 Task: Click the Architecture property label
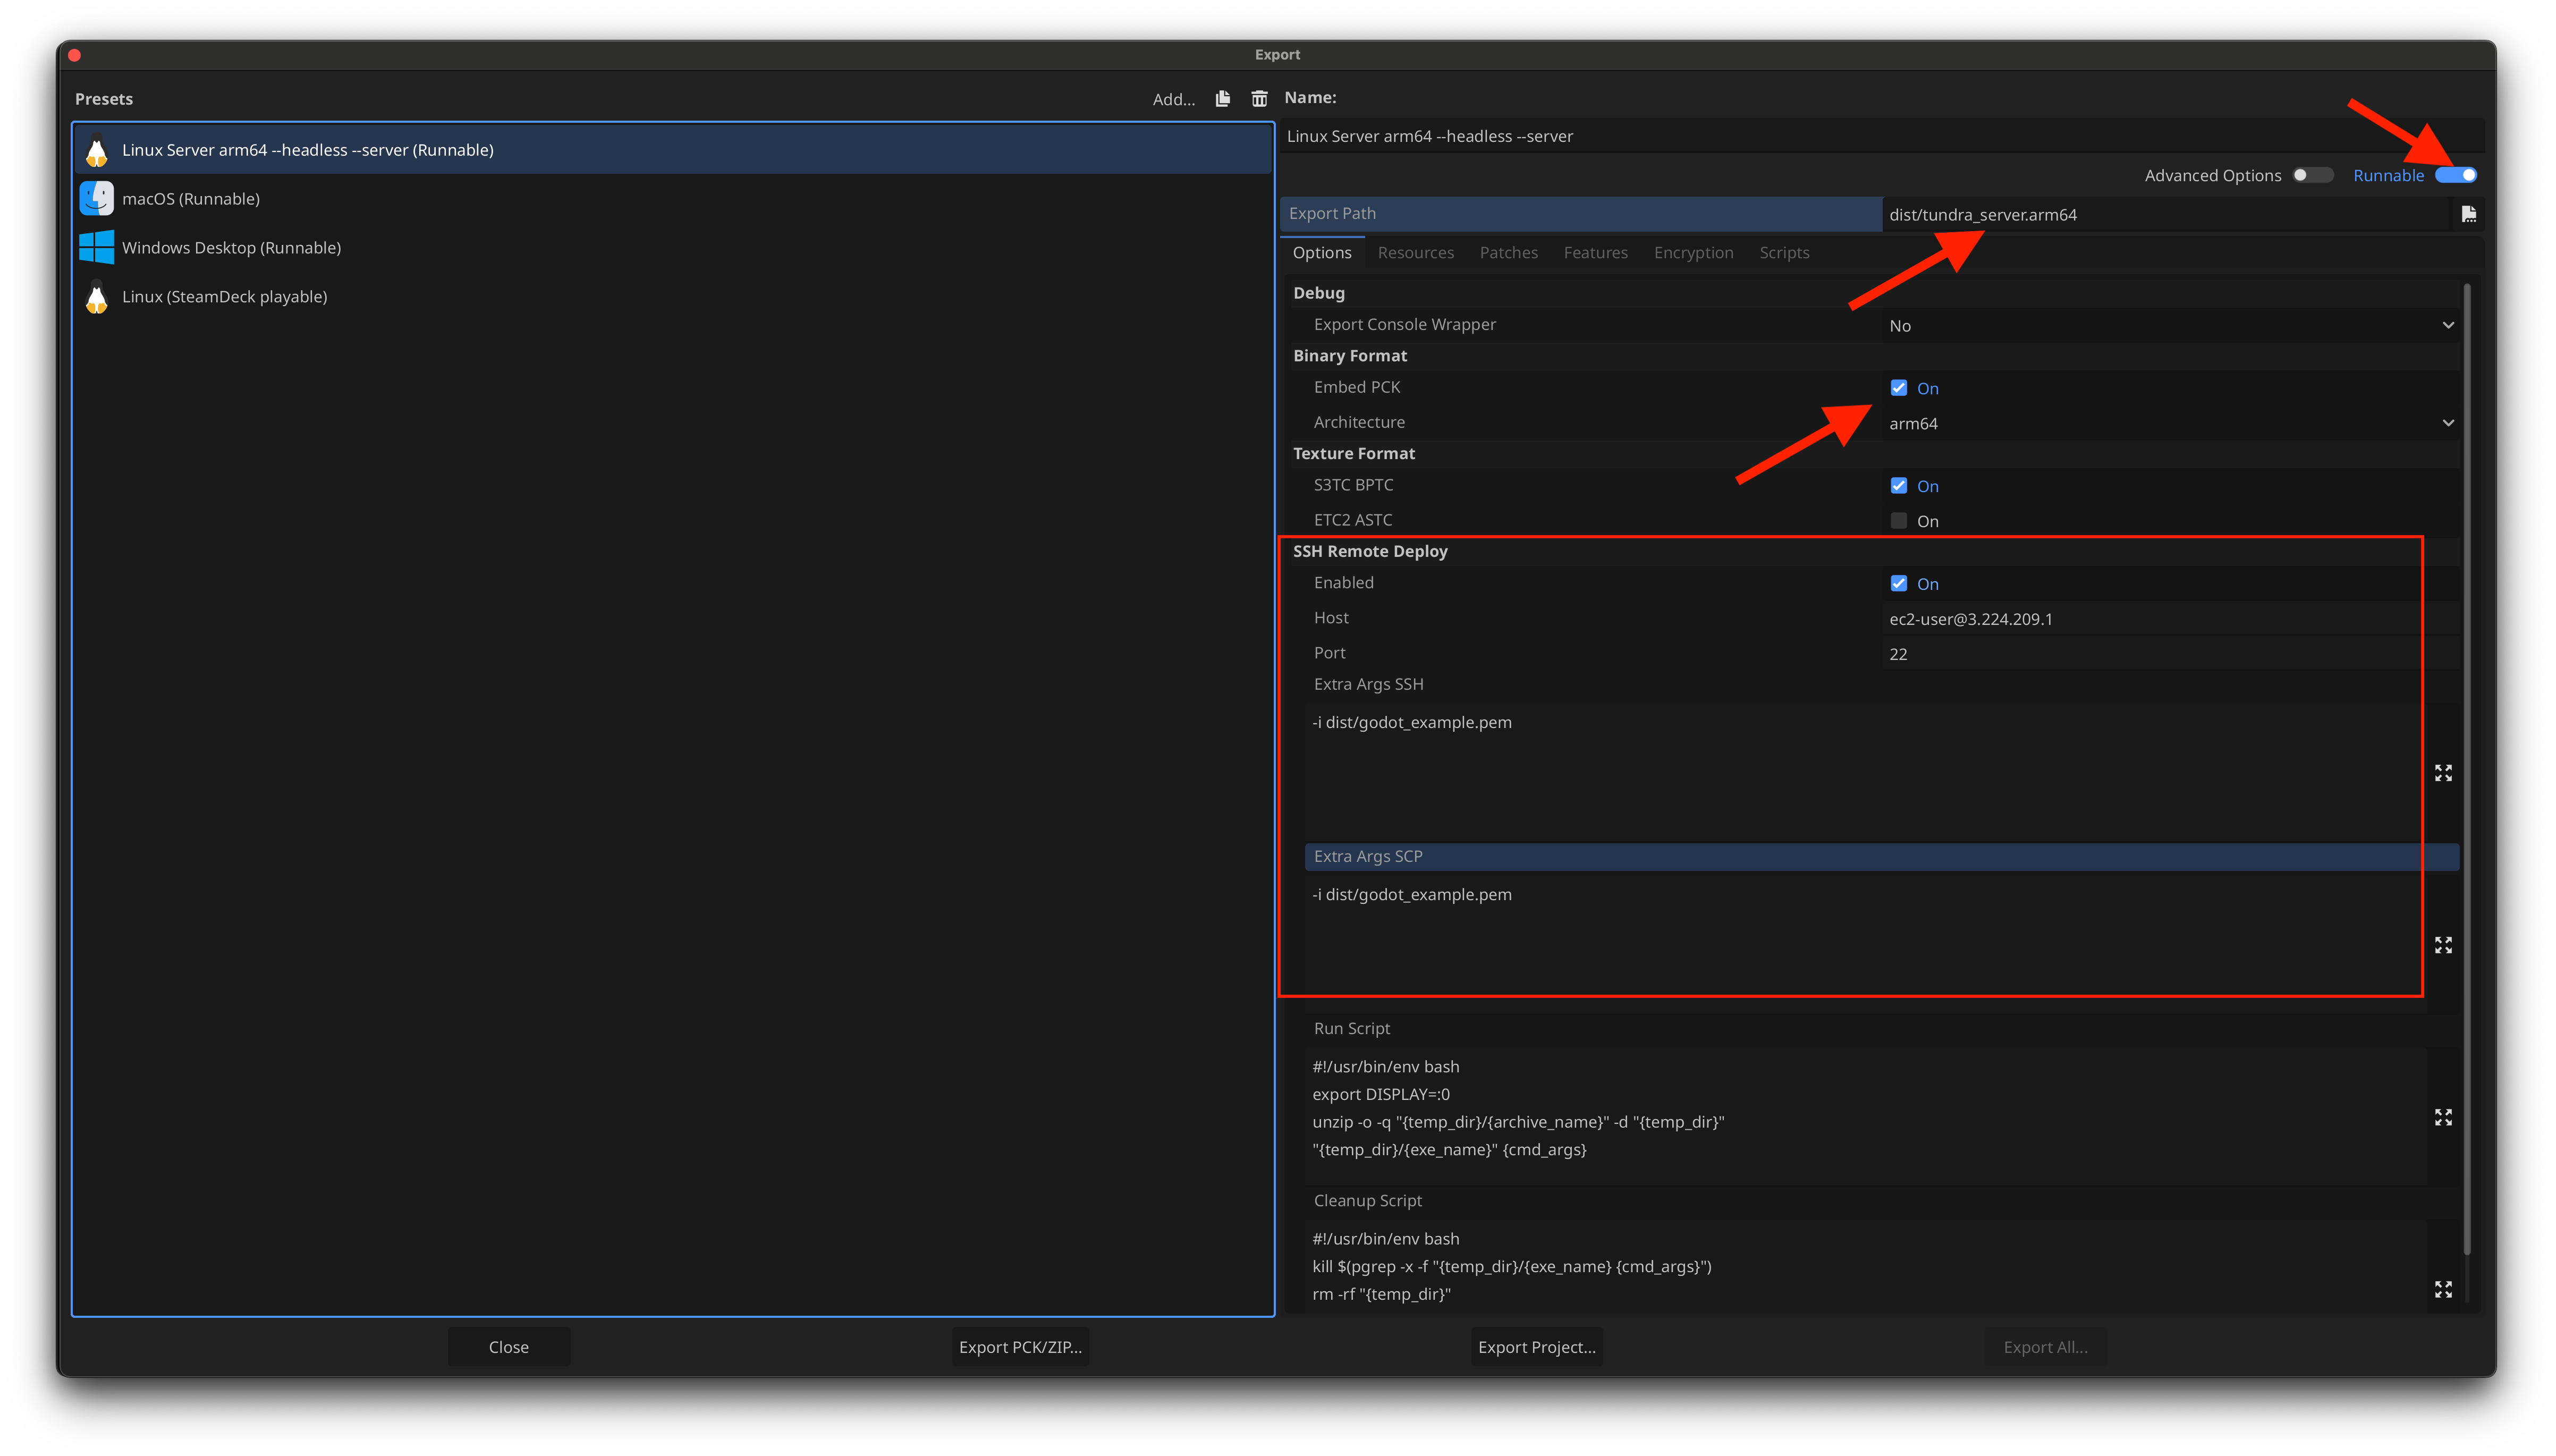click(x=1358, y=422)
